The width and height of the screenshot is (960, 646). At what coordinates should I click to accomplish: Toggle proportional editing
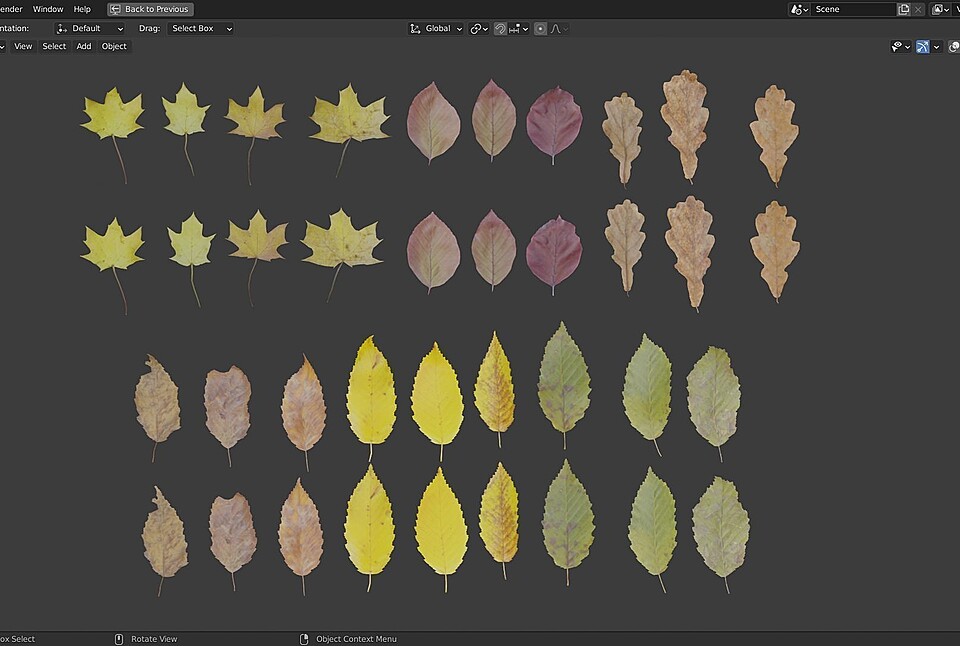point(540,28)
